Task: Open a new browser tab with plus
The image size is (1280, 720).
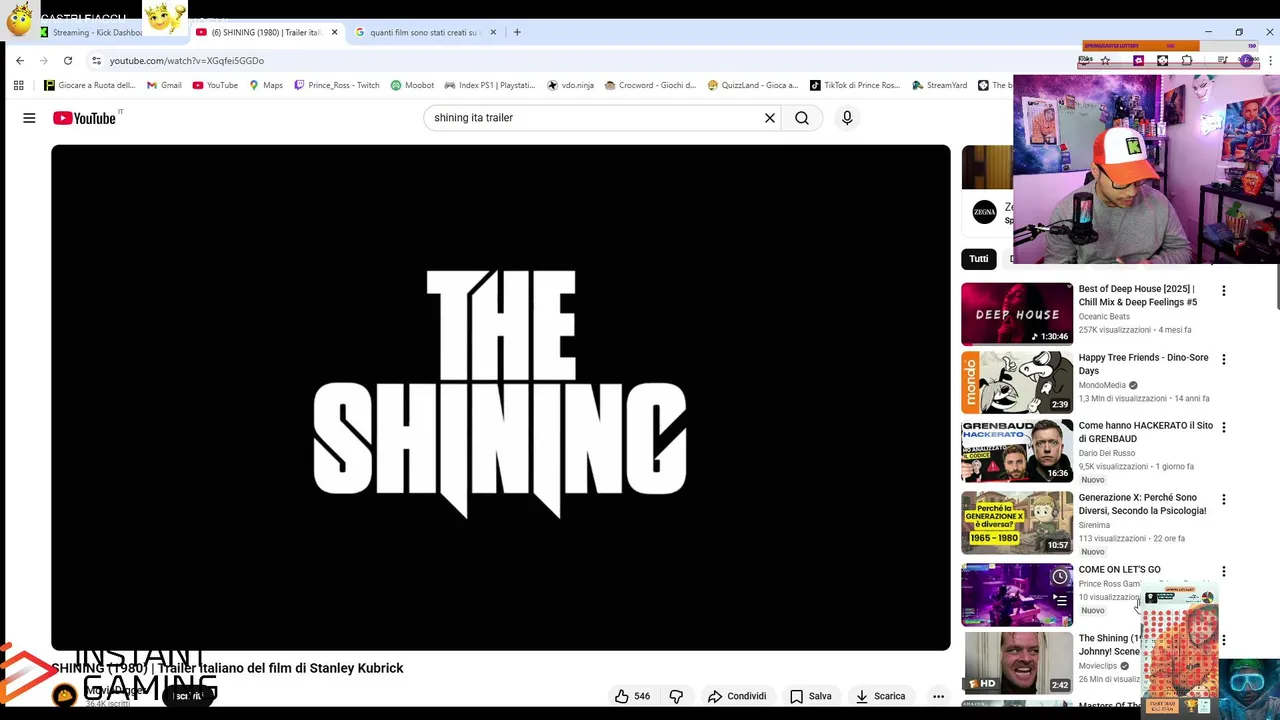Action: coord(517,32)
